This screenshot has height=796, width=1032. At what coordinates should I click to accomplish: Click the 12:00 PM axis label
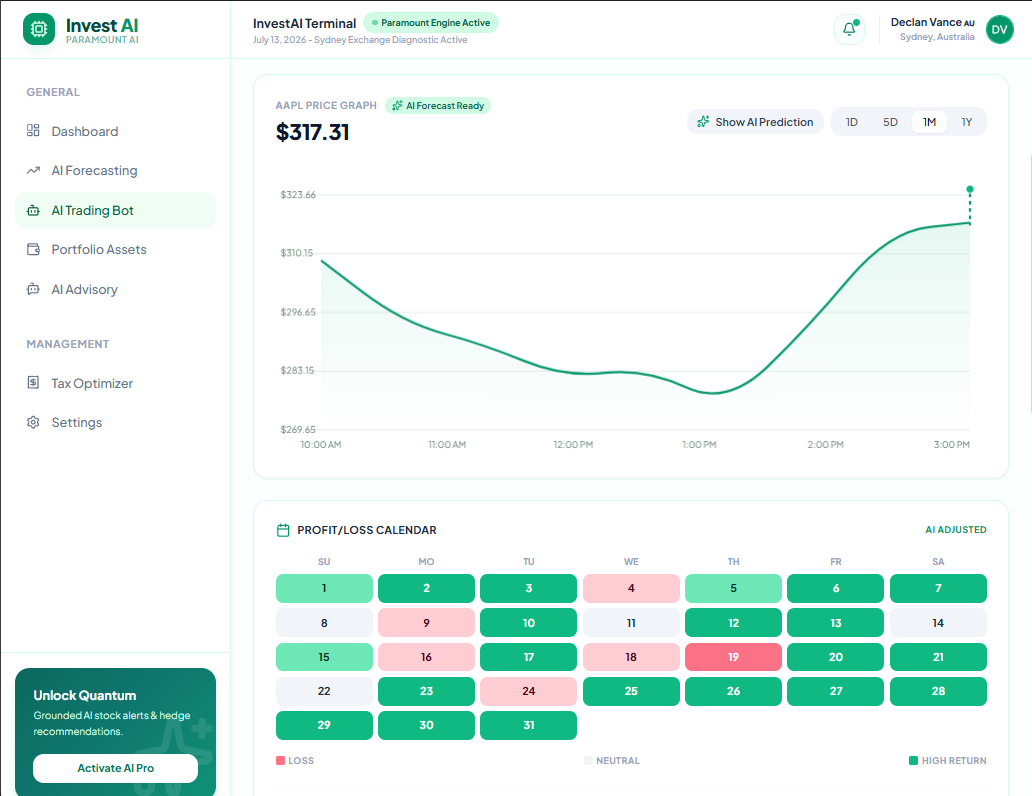573,445
